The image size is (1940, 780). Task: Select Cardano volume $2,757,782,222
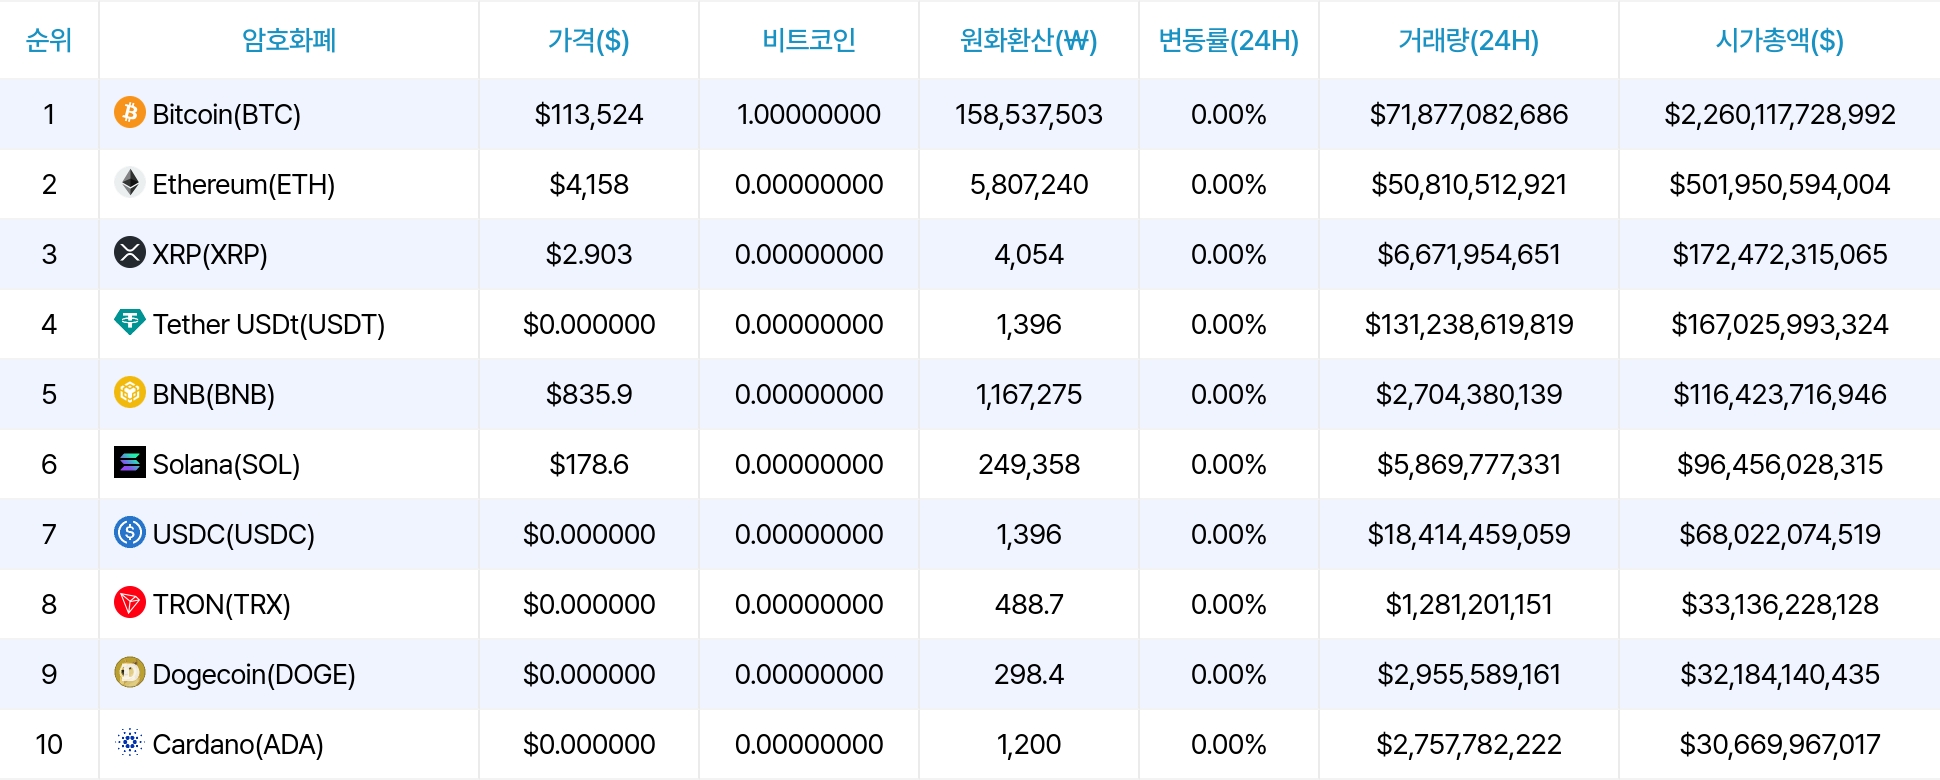[1469, 744]
